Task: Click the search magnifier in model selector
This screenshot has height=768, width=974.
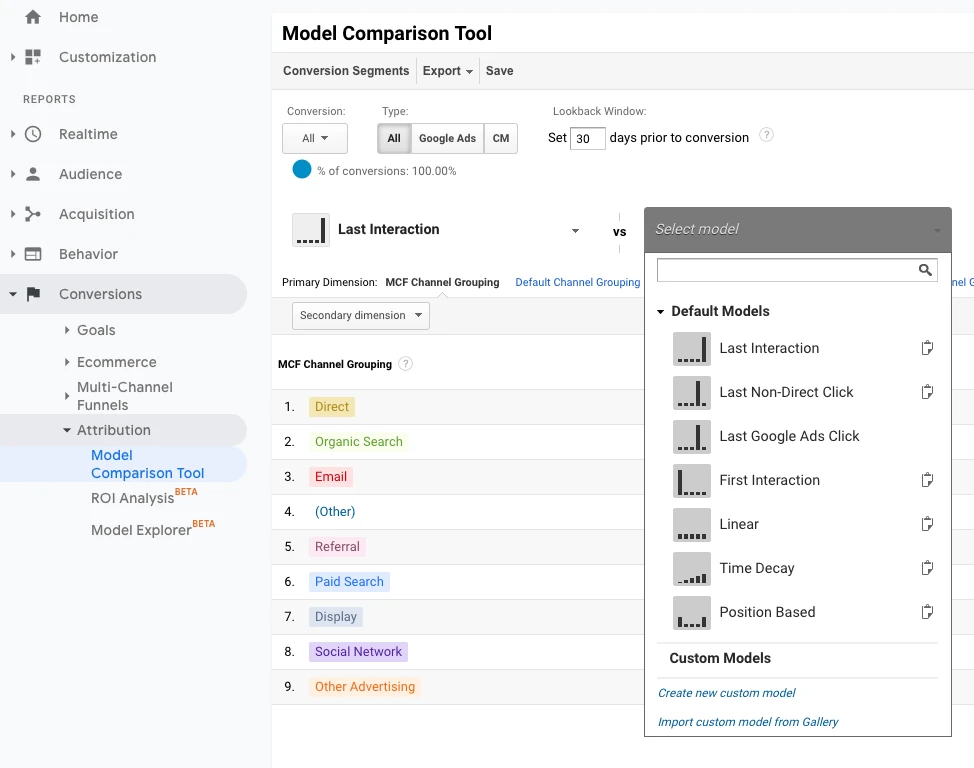Action: click(x=925, y=270)
